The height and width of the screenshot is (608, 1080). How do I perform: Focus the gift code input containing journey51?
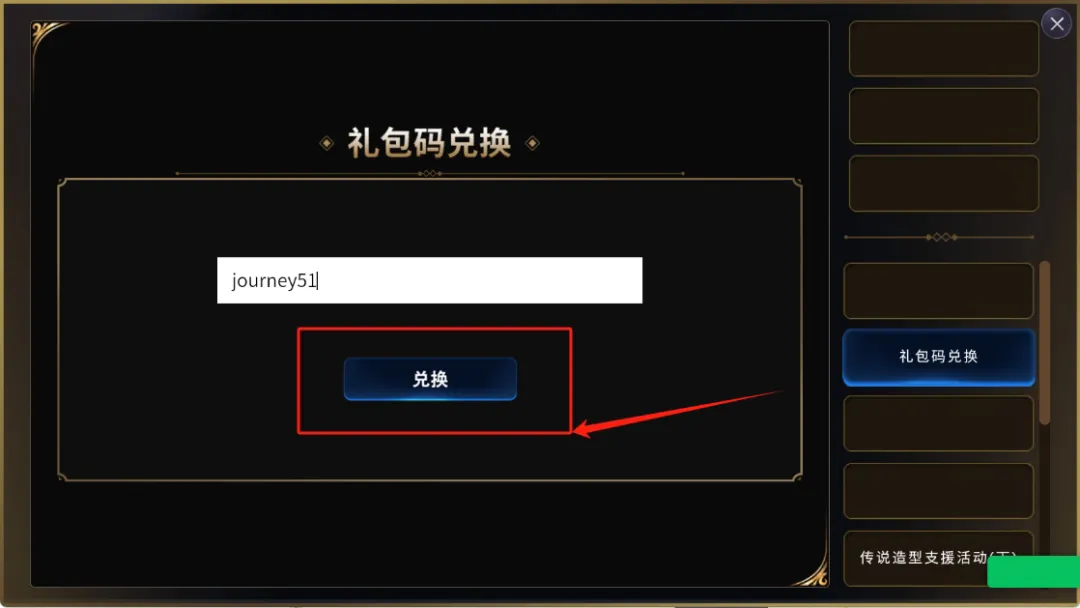click(429, 280)
